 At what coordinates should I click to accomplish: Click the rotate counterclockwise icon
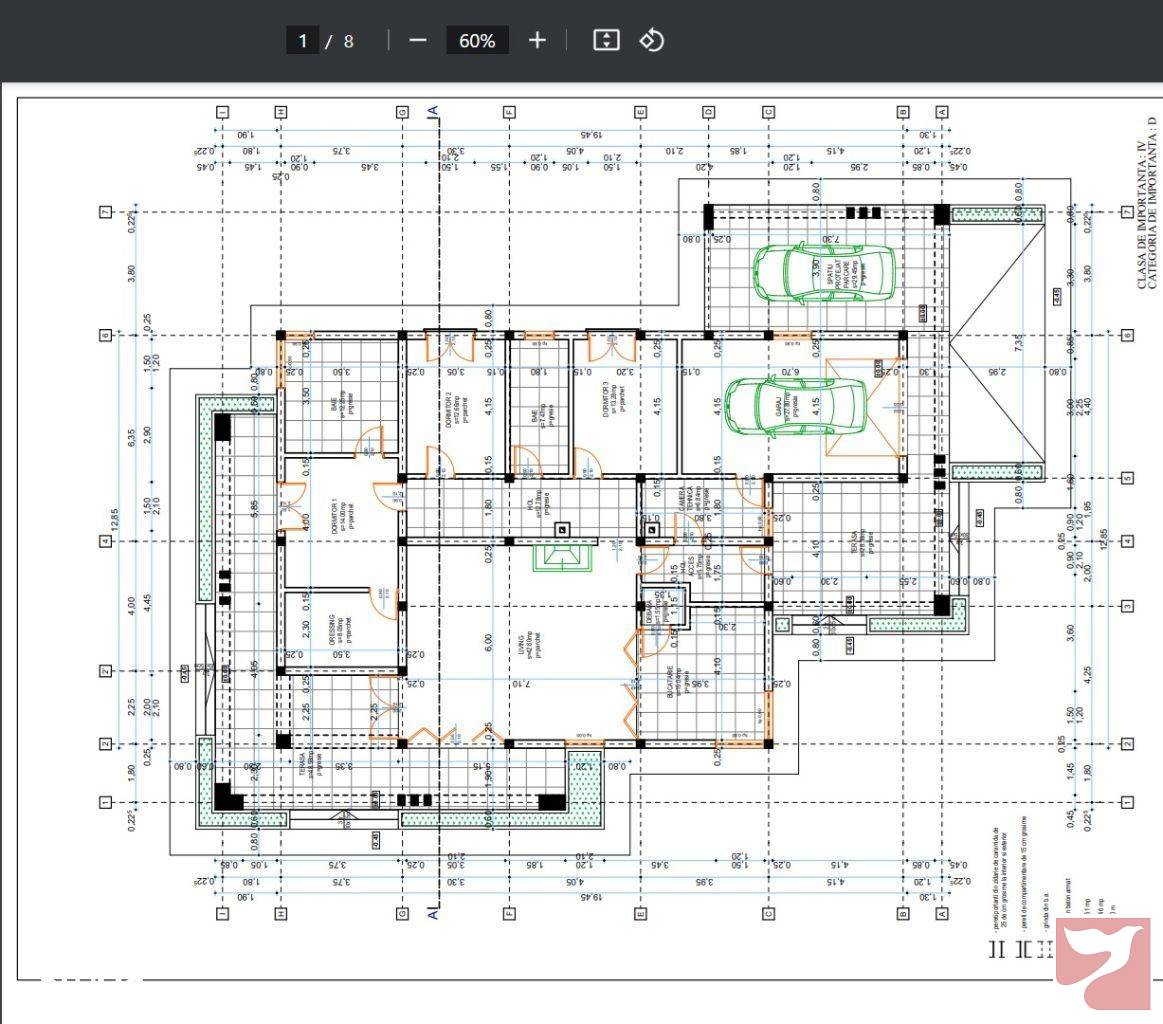[x=651, y=40]
